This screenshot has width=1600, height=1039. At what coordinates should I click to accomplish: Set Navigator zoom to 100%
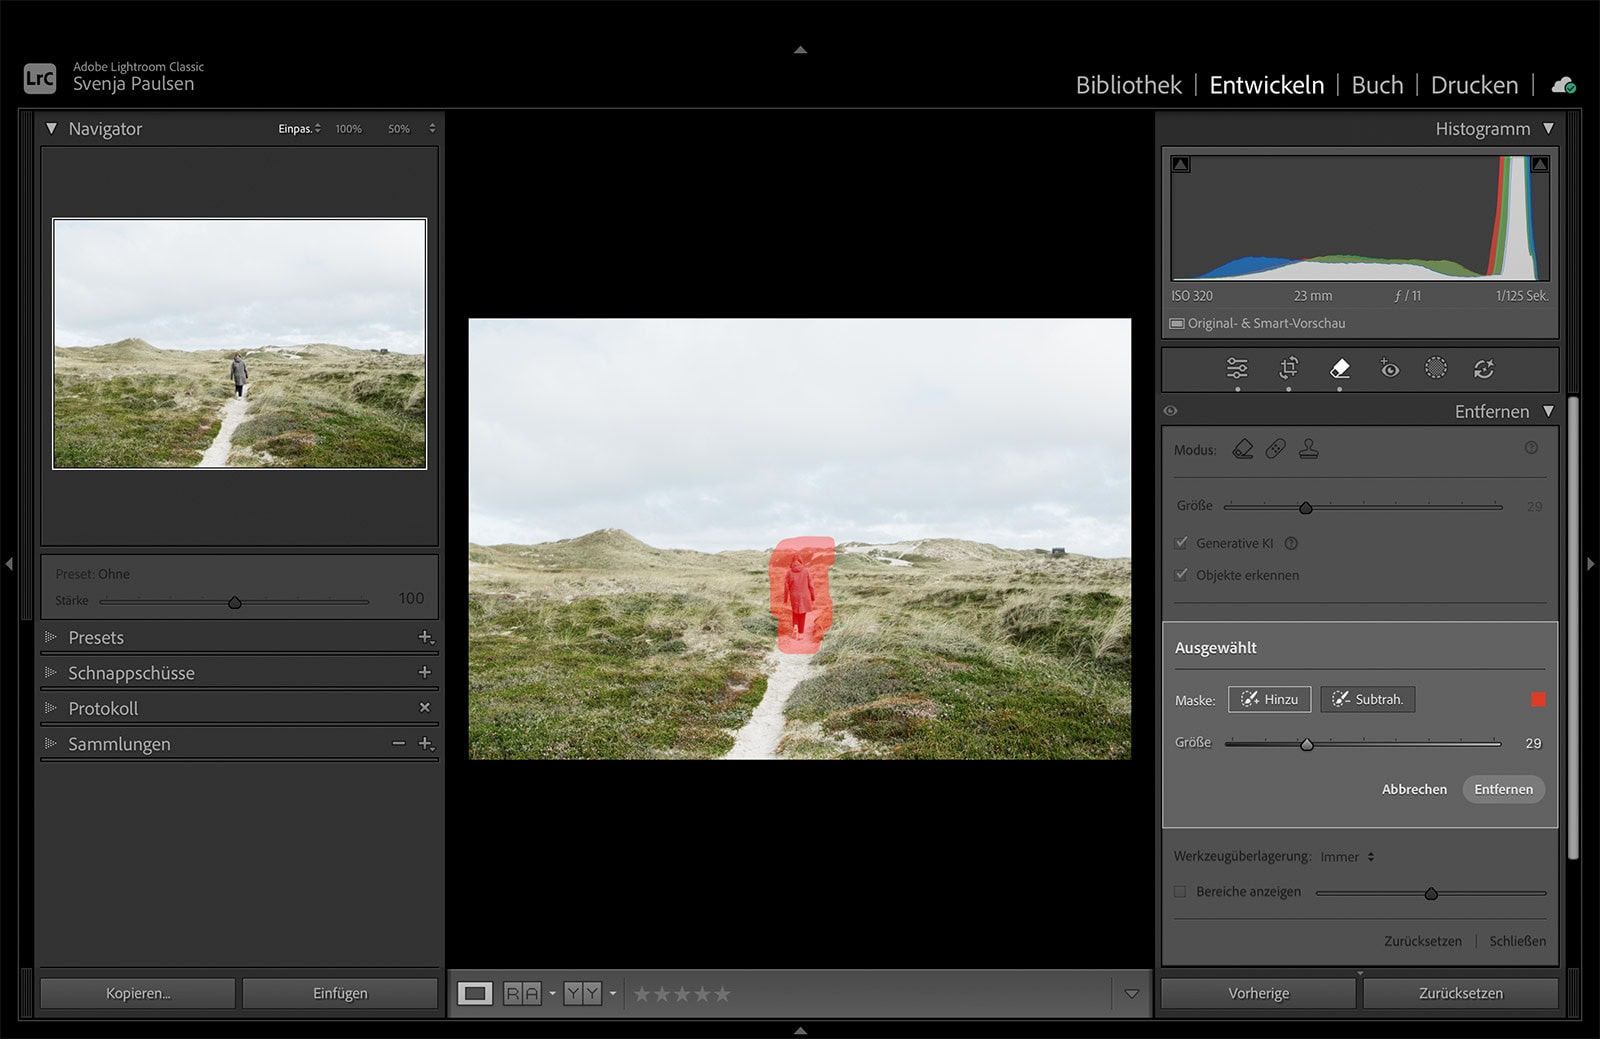coord(348,129)
